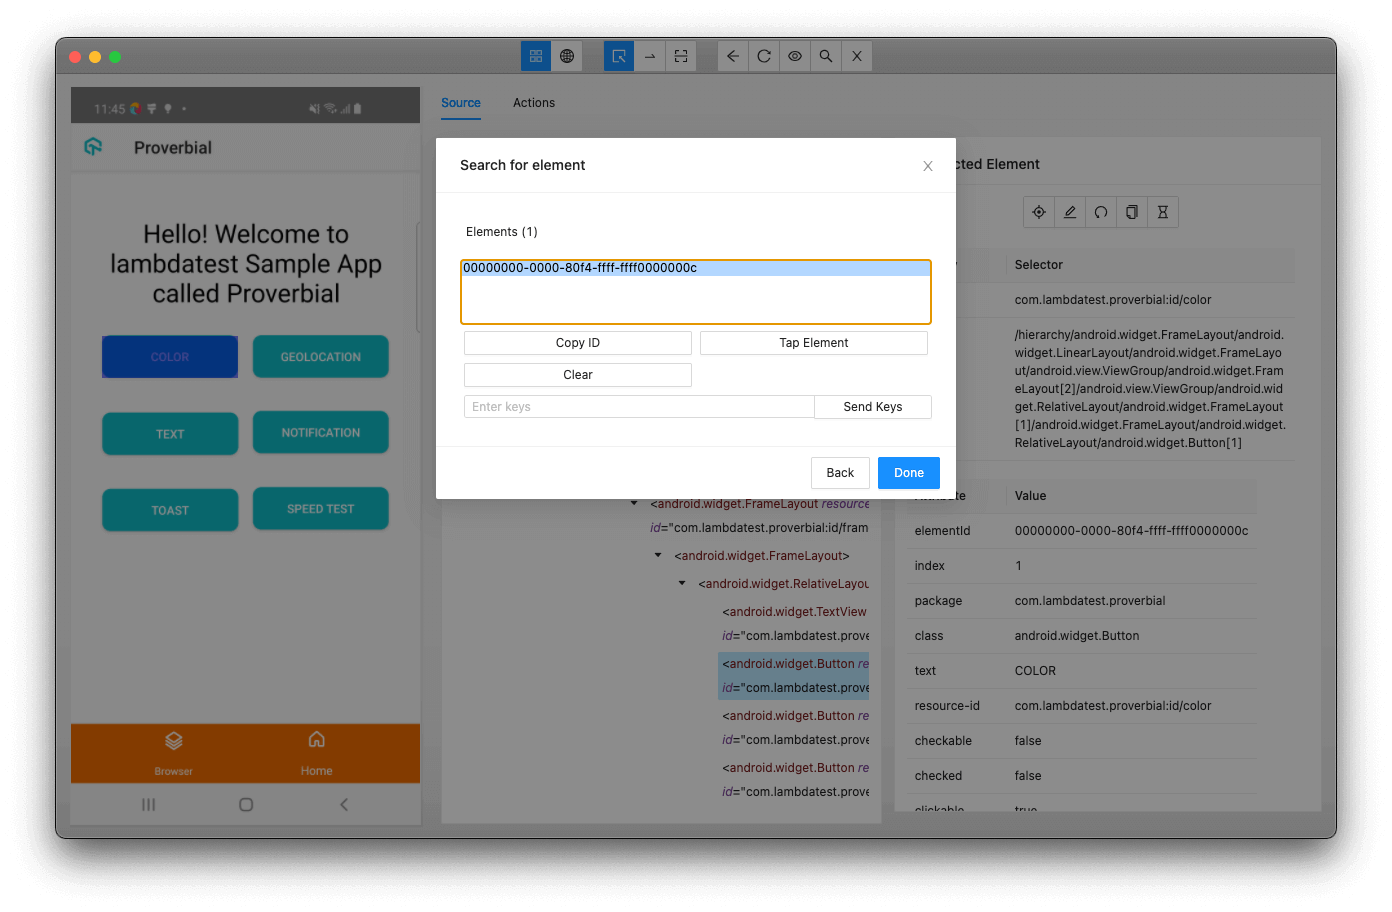Quit session using the X toolbar icon
The image size is (1392, 912).
[x=856, y=56]
